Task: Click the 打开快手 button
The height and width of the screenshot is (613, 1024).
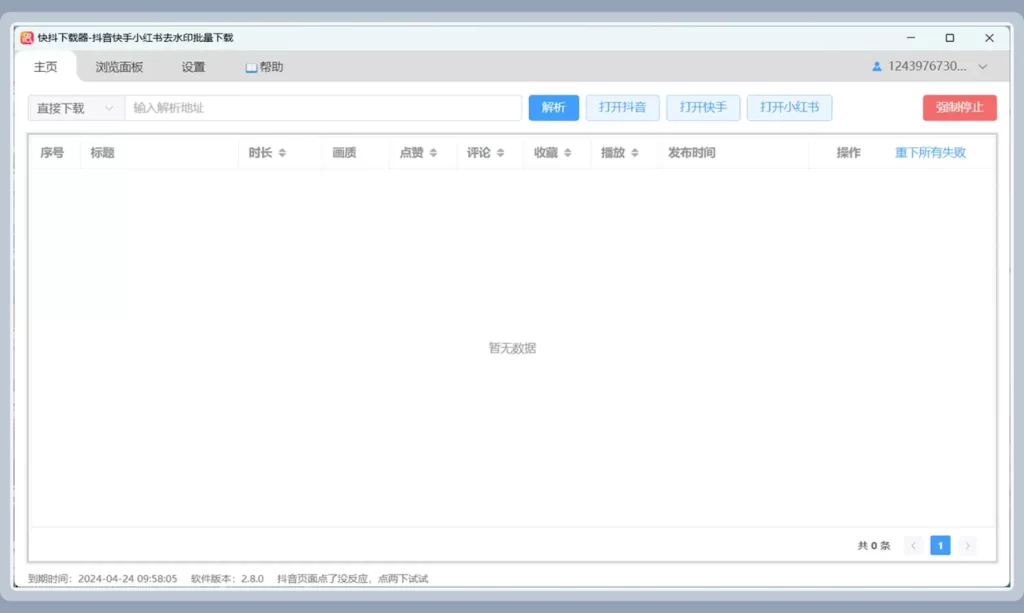Action: click(x=703, y=108)
